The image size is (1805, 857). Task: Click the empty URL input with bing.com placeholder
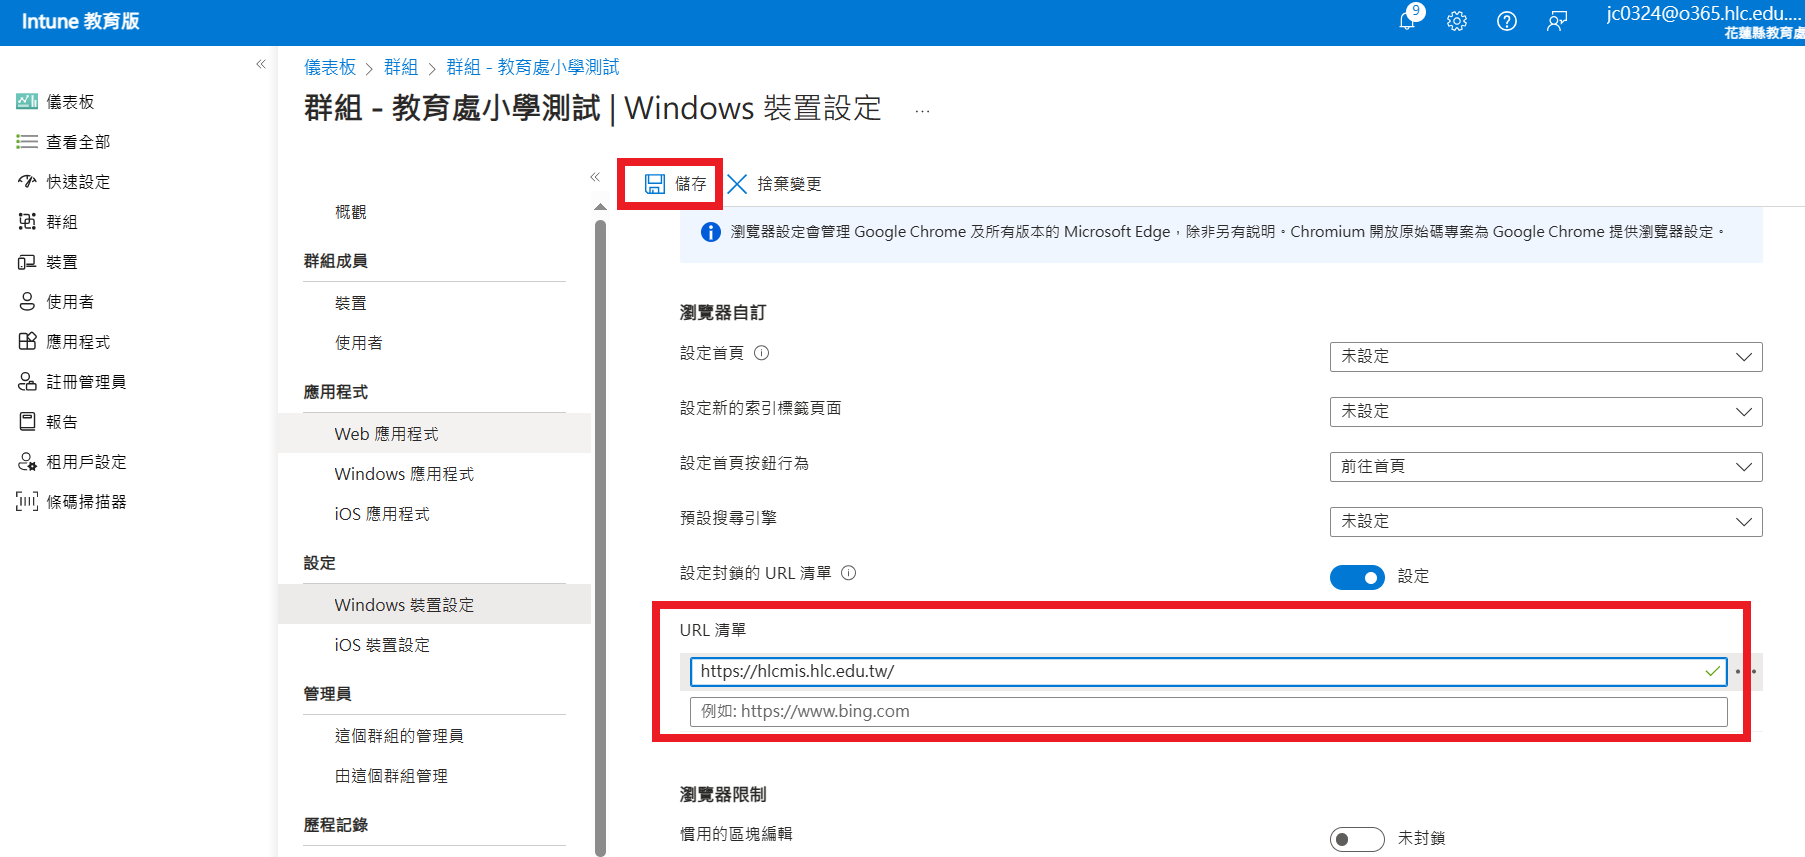pos(1207,712)
